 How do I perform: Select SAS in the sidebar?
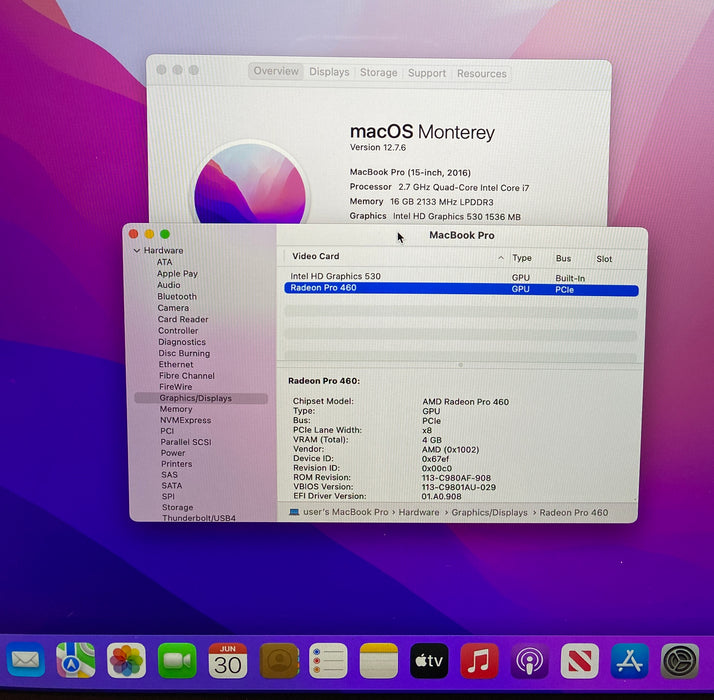(169, 475)
